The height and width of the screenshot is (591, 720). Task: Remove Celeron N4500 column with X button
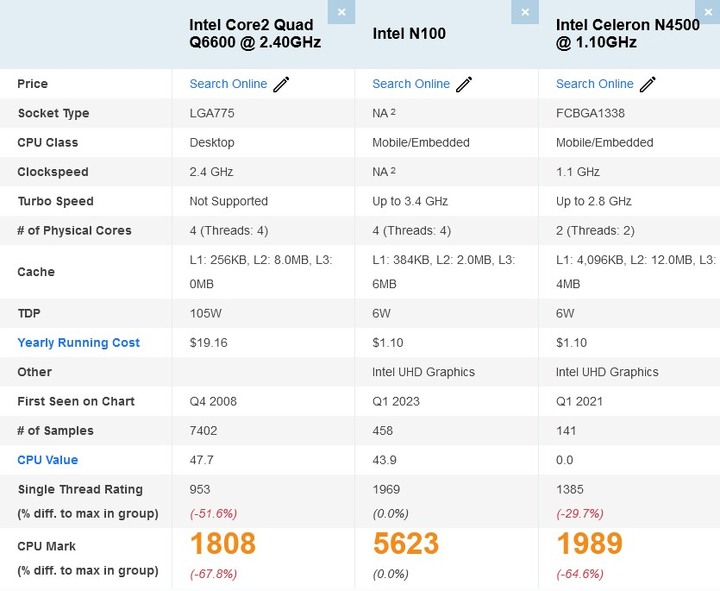pos(708,12)
